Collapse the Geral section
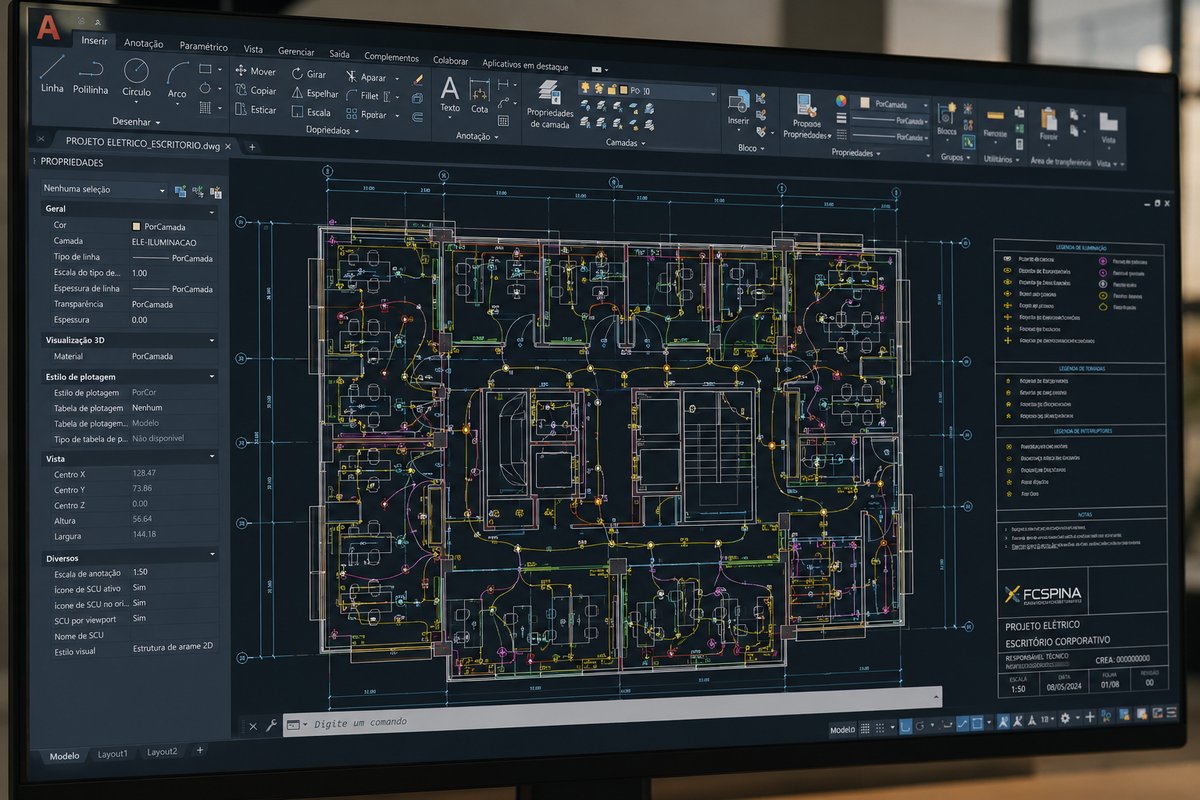The image size is (1200, 800). [211, 212]
